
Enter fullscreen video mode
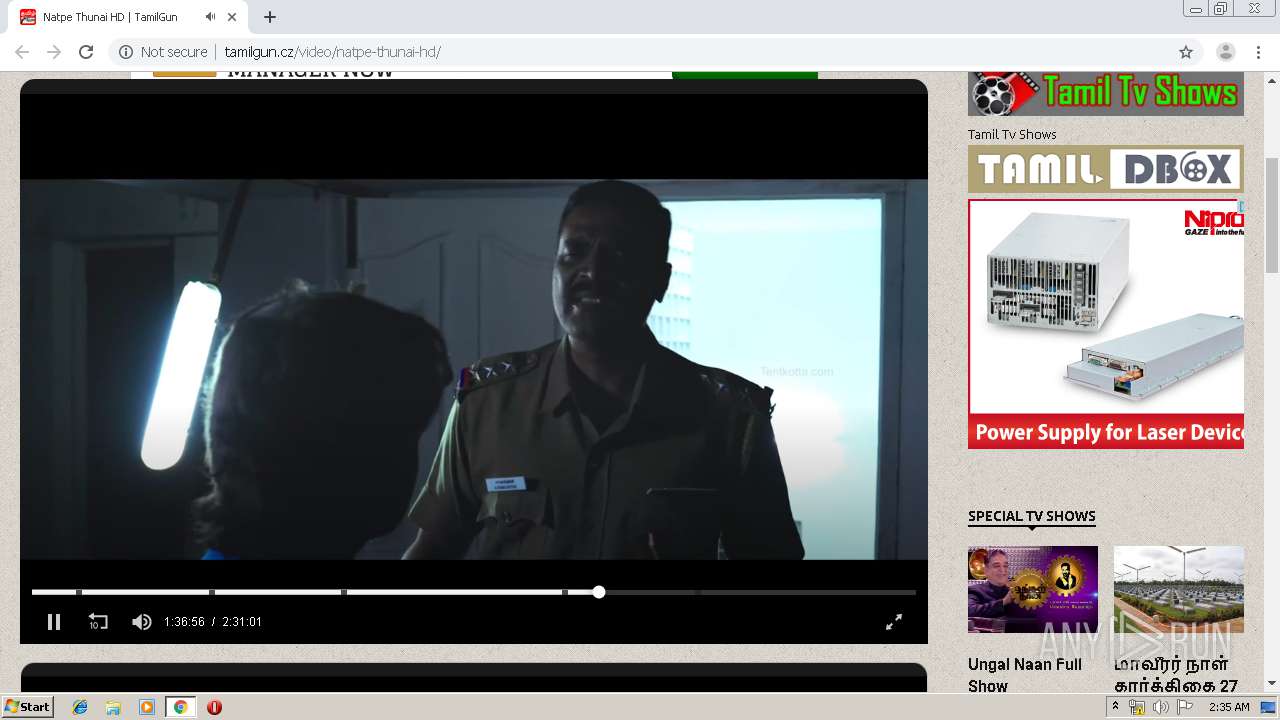click(x=894, y=622)
